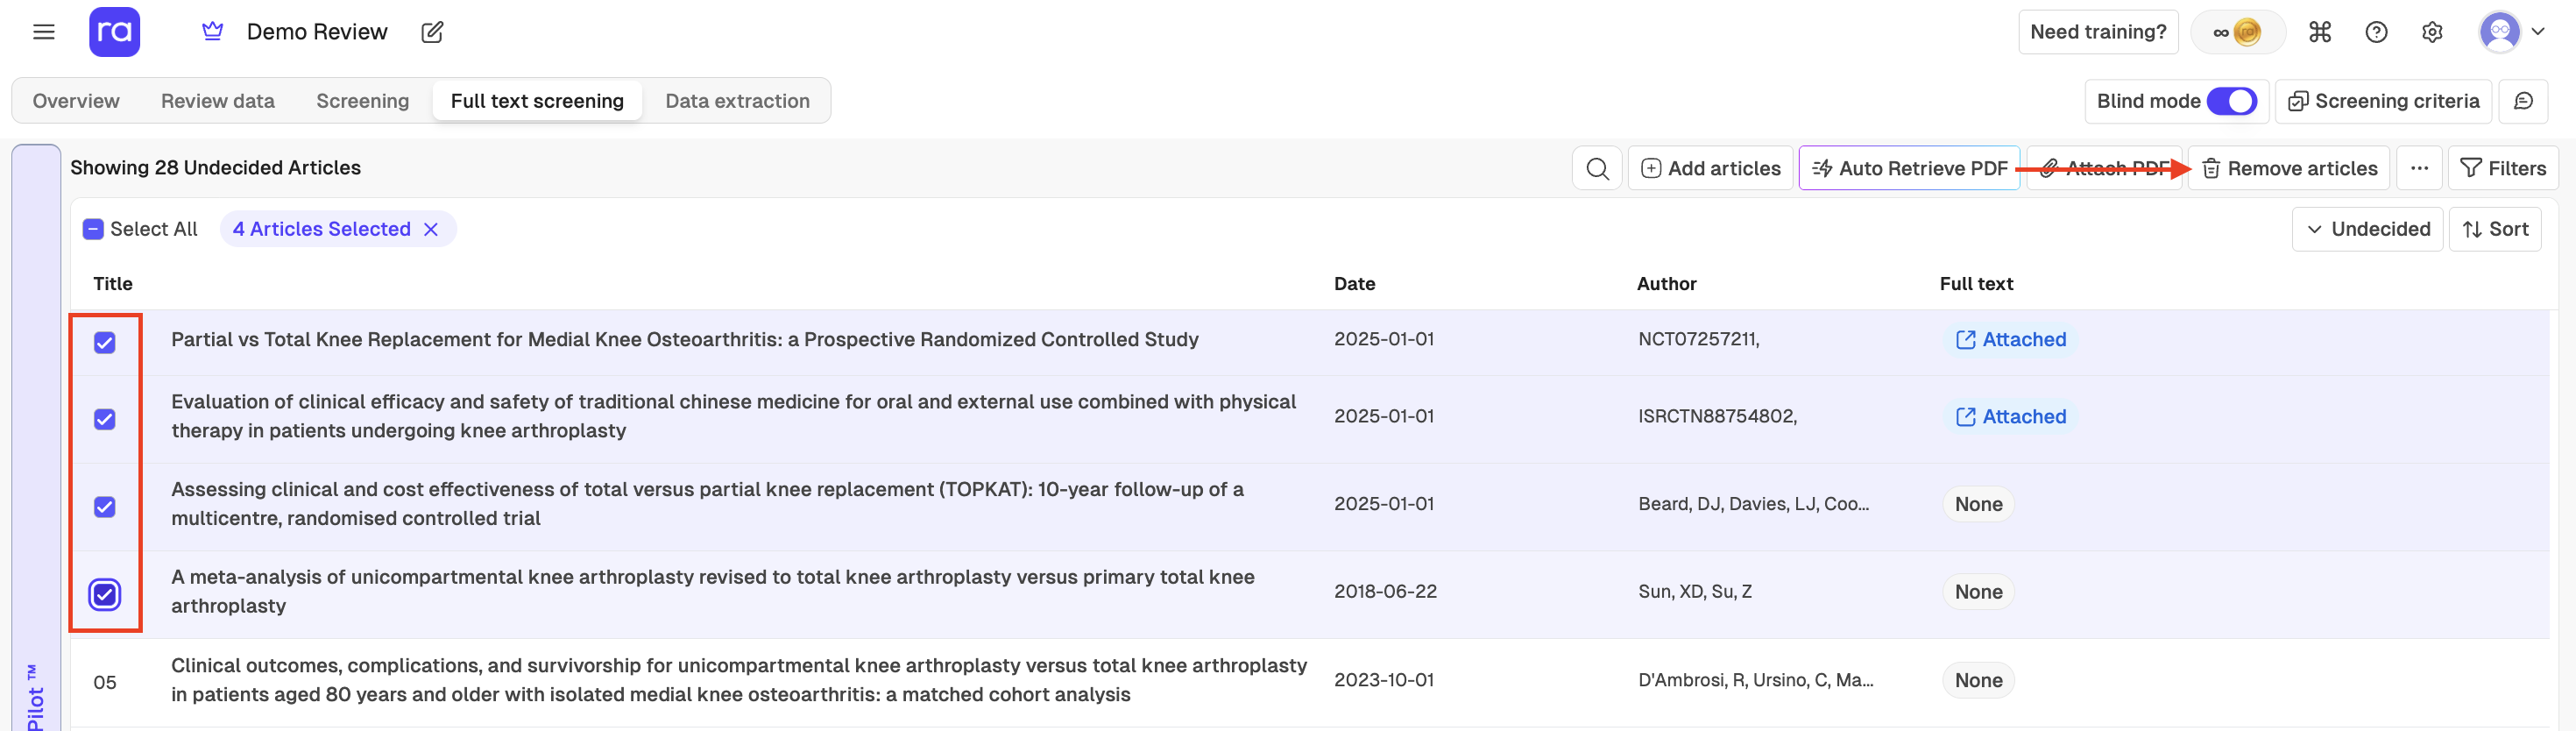The height and width of the screenshot is (731, 2576).
Task: Open the settings gear icon
Action: pos(2432,32)
